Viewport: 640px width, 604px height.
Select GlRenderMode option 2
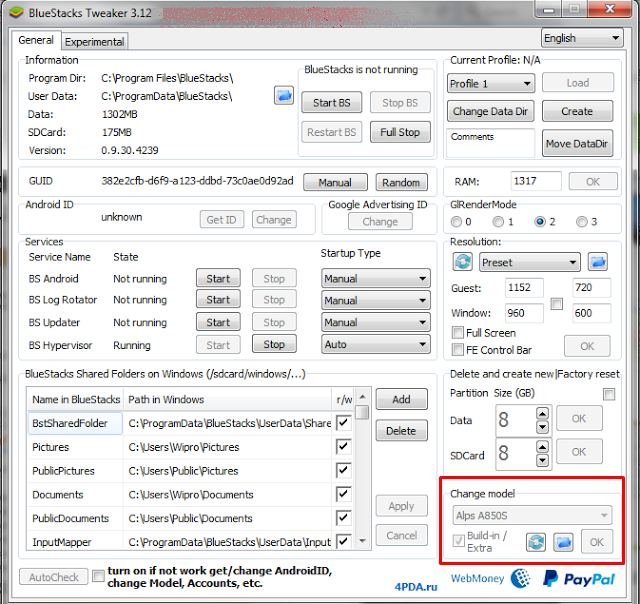[540, 222]
